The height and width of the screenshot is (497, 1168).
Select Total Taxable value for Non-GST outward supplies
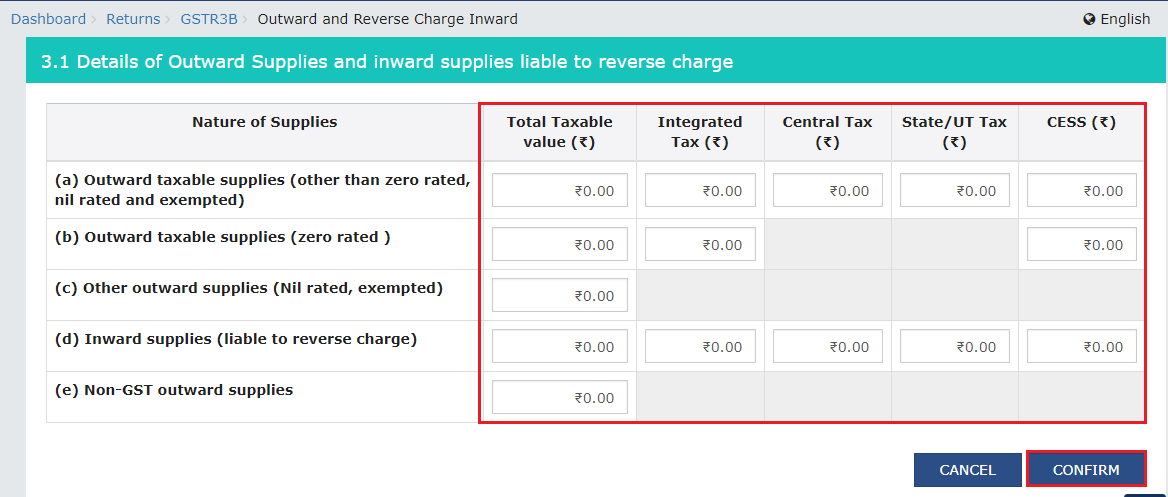559,397
